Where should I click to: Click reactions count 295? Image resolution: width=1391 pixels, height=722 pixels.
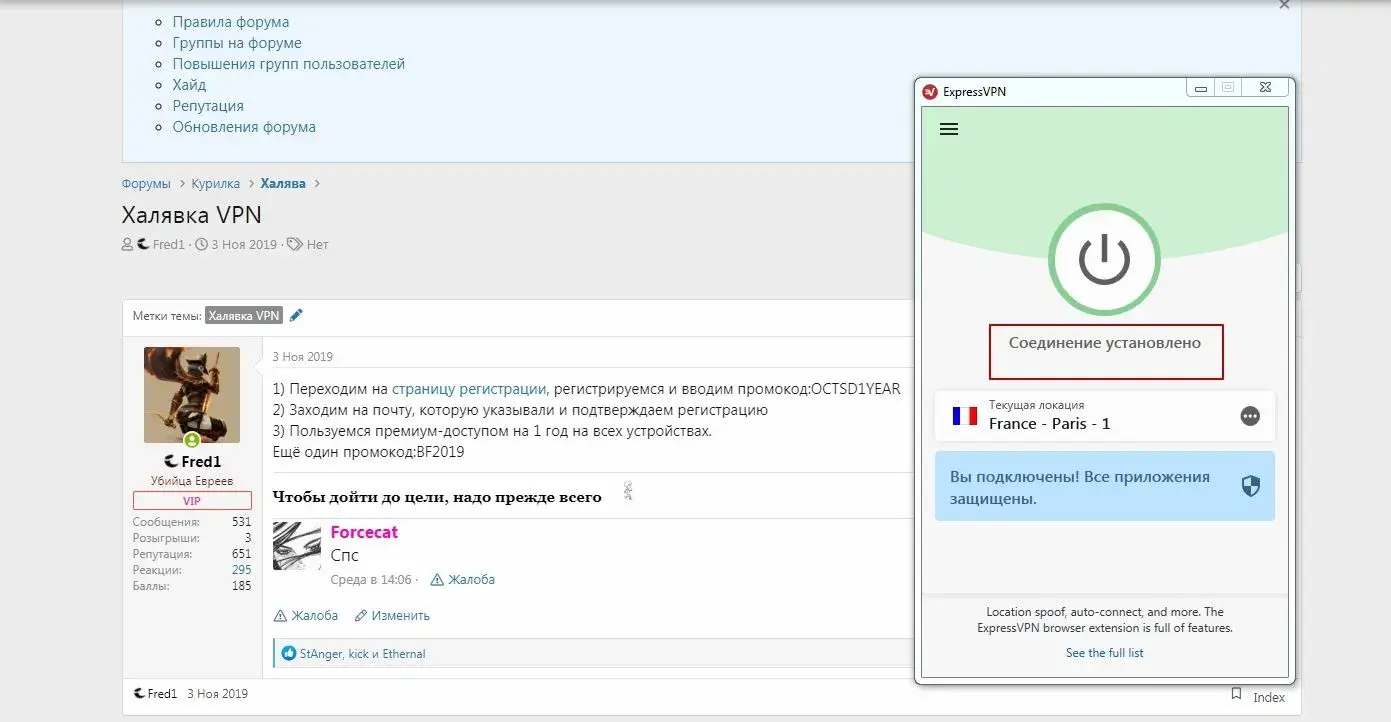pos(242,570)
